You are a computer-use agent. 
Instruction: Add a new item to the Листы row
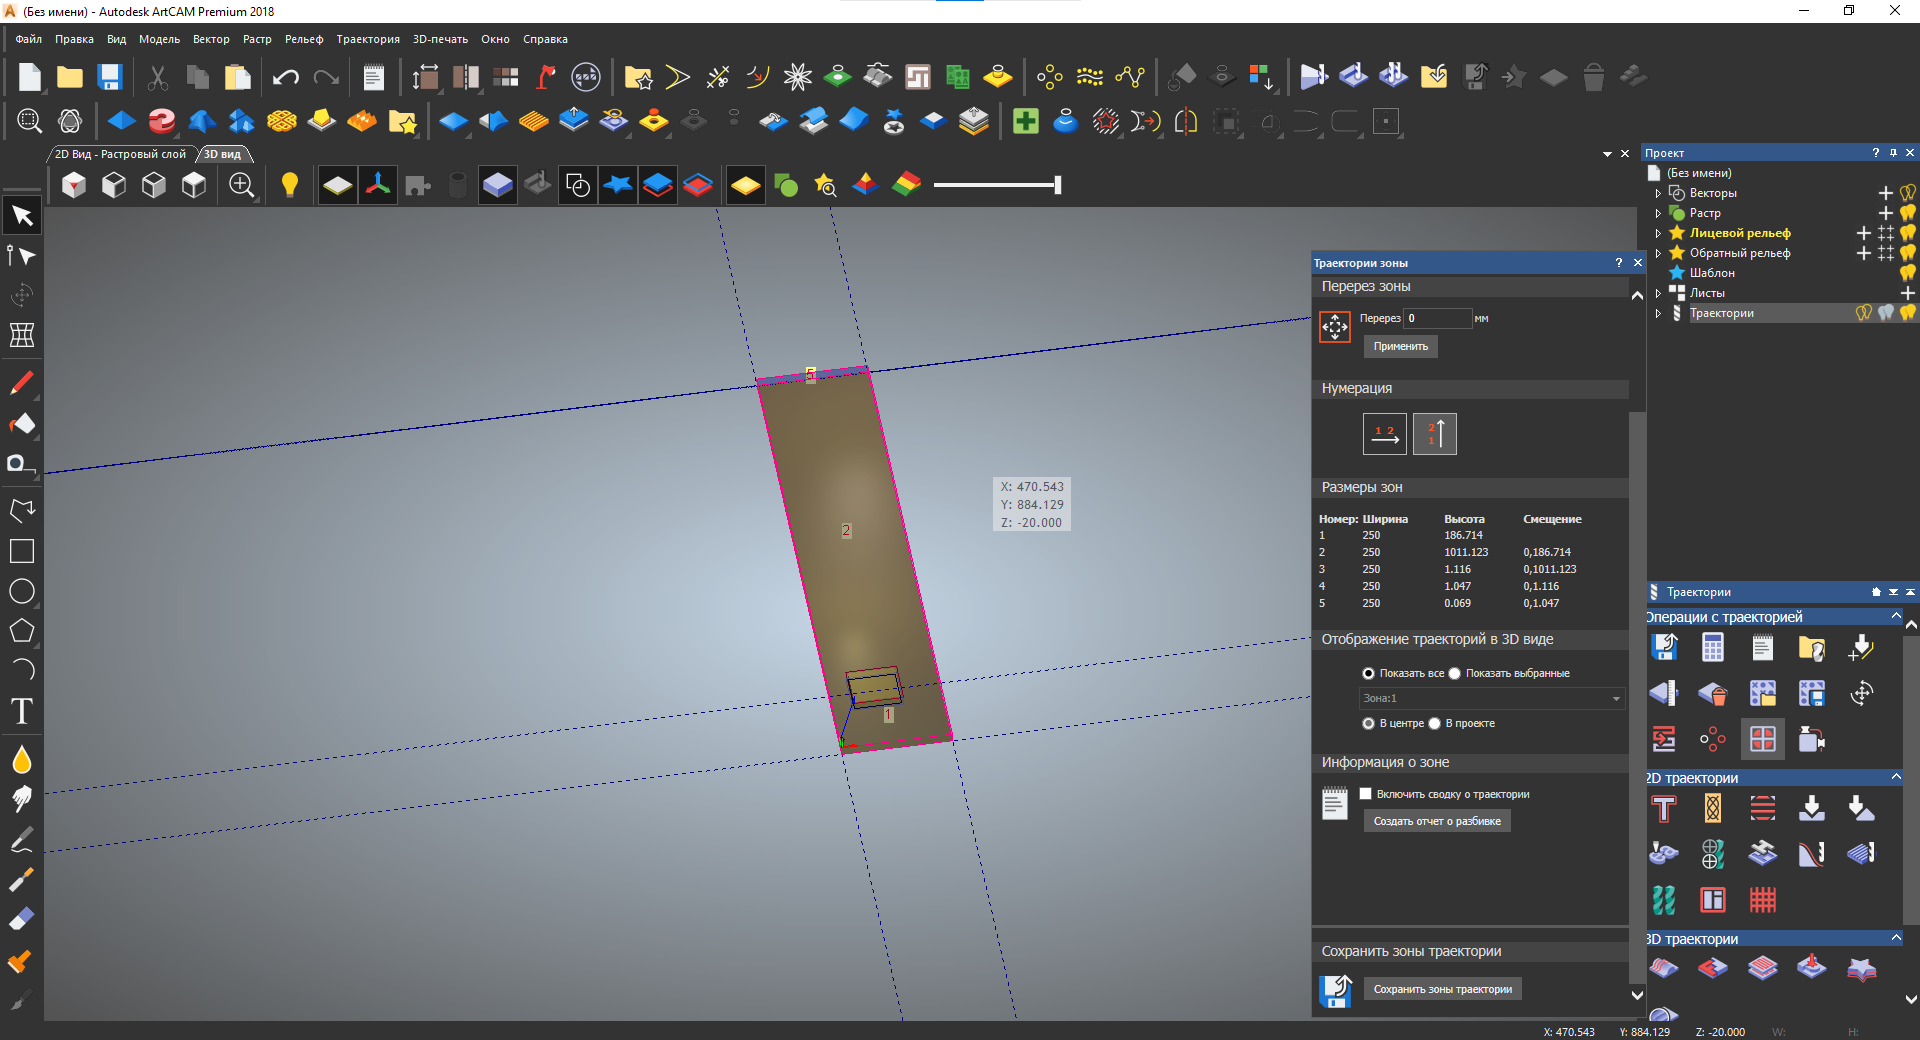pyautogui.click(x=1908, y=293)
